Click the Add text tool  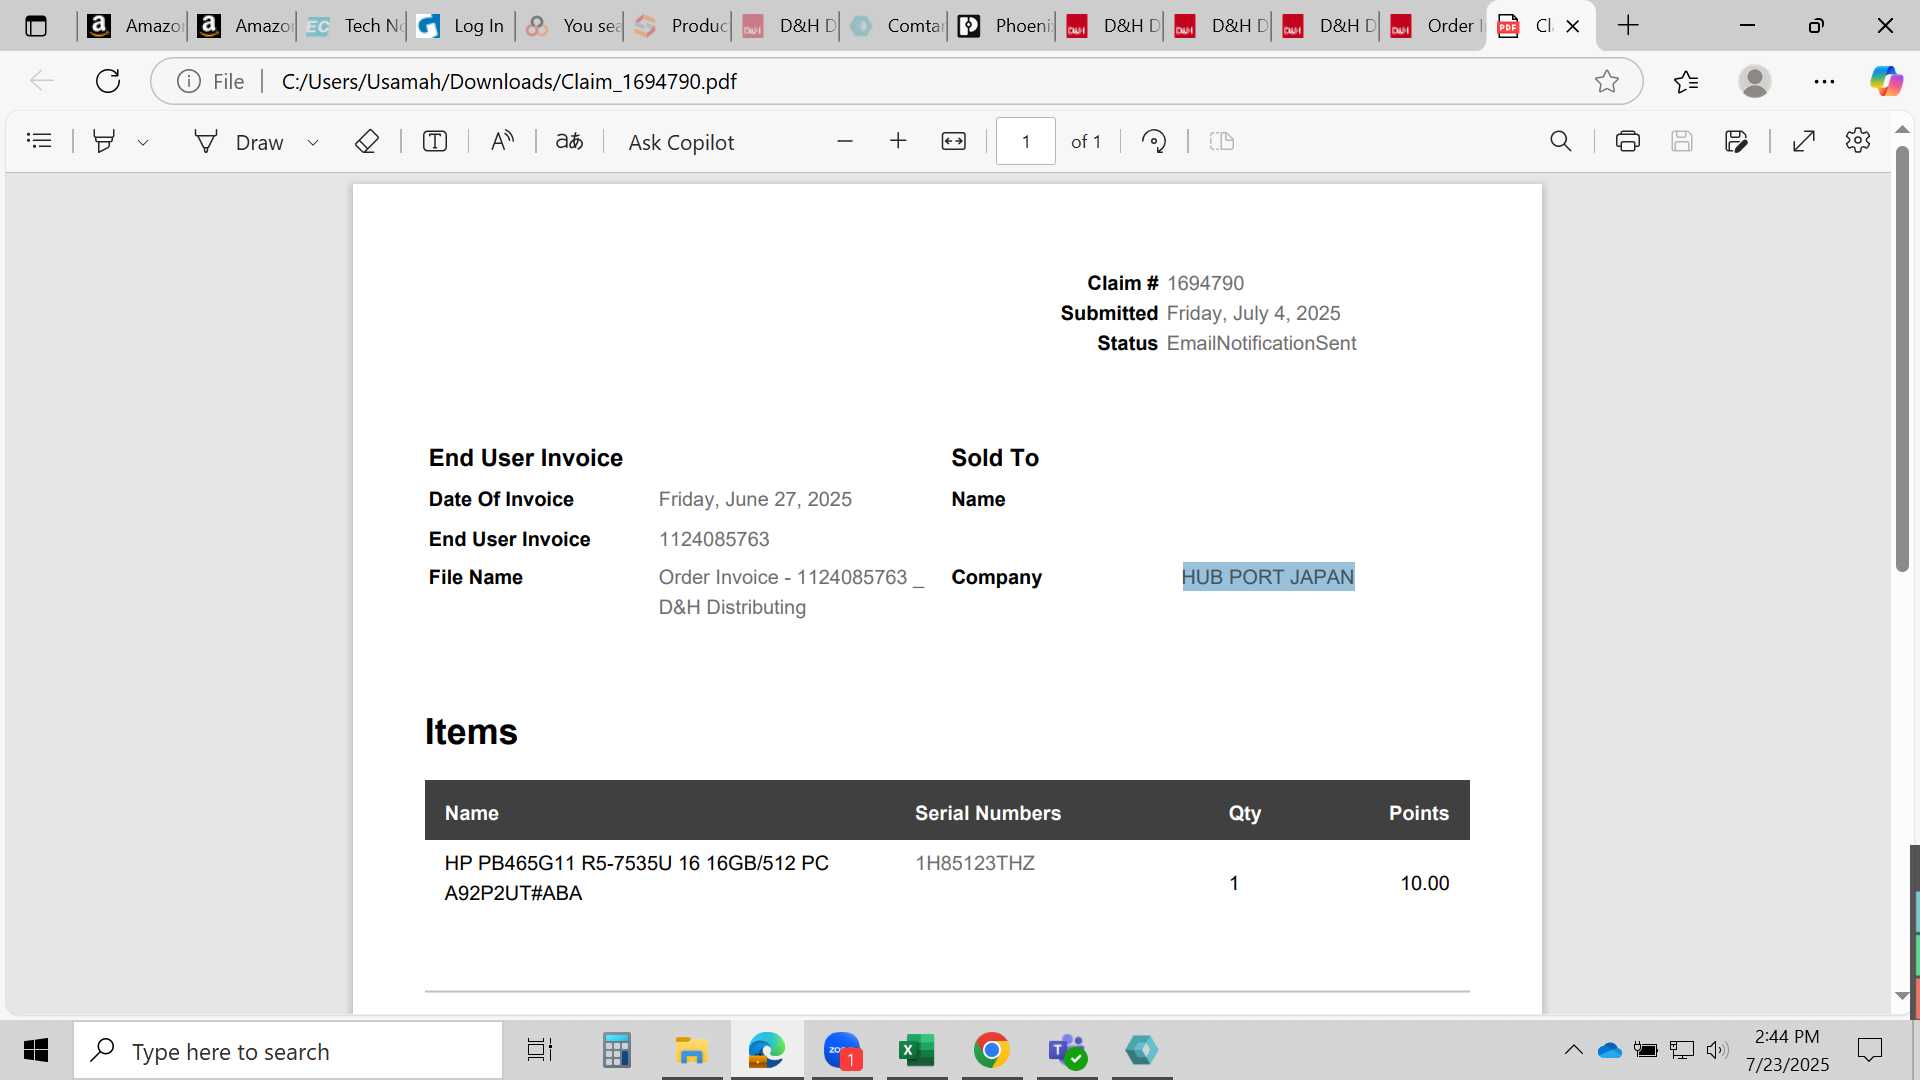[435, 141]
